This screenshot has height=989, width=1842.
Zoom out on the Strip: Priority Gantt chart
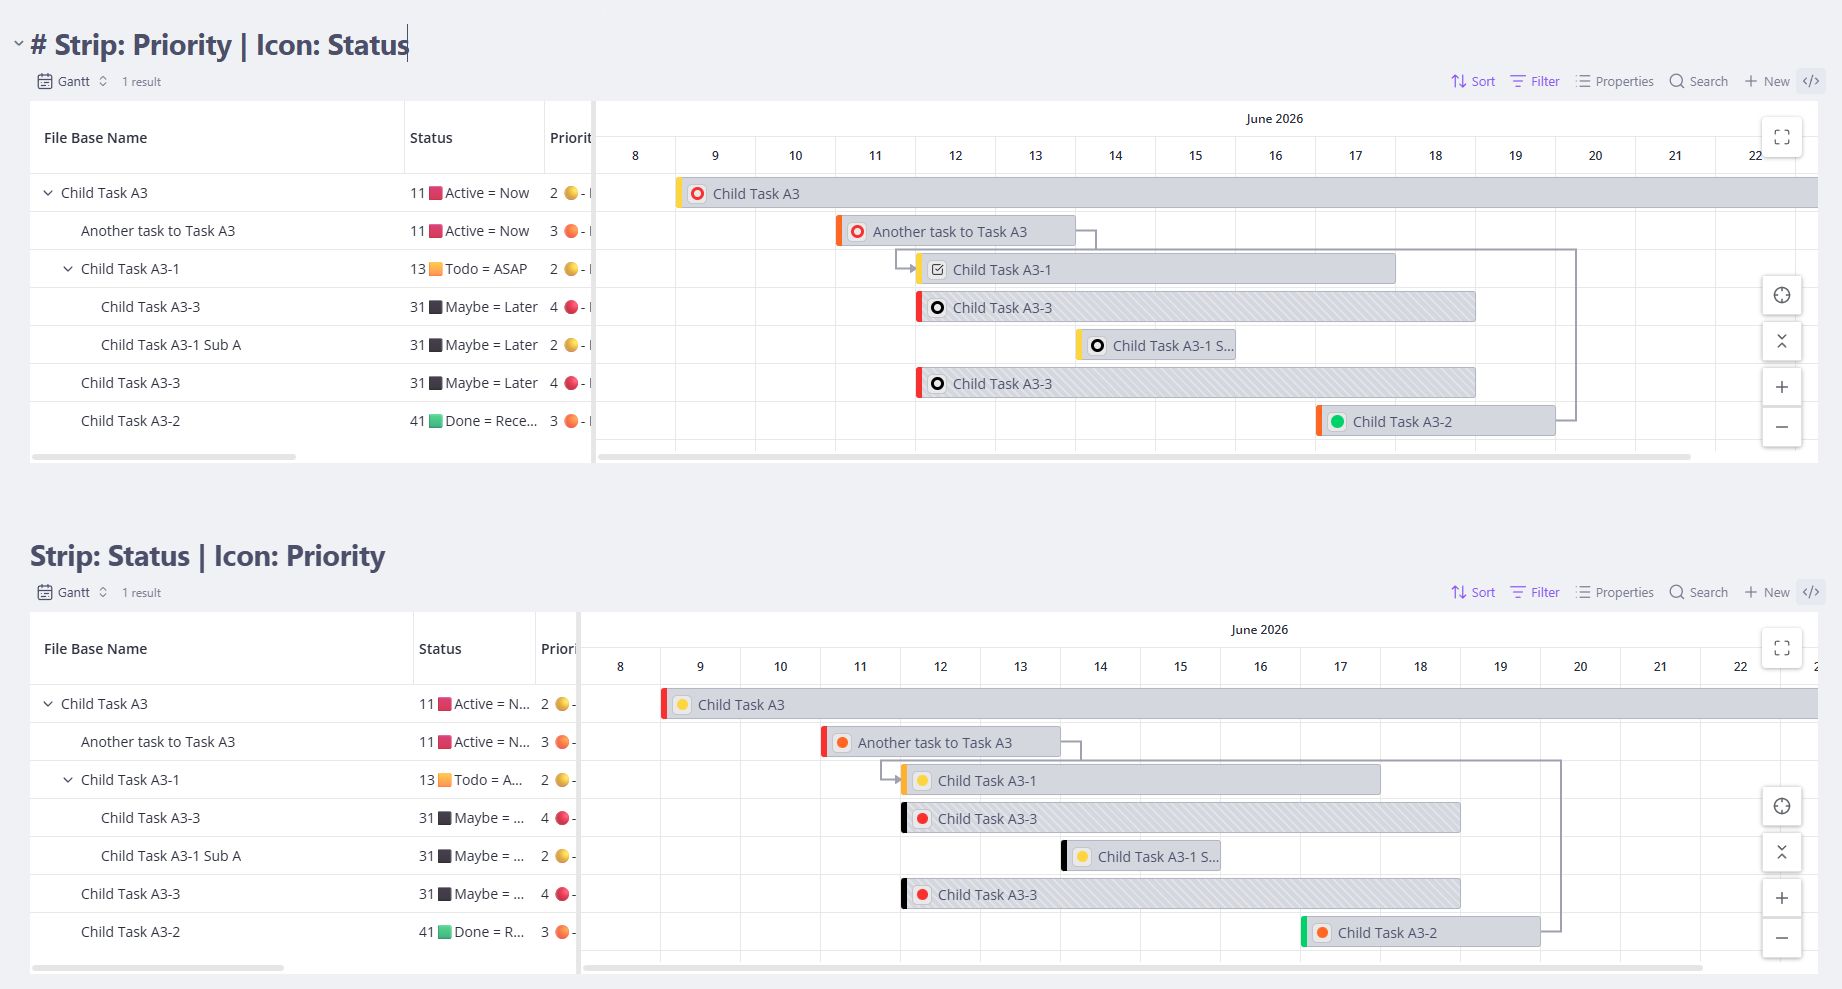click(1782, 427)
